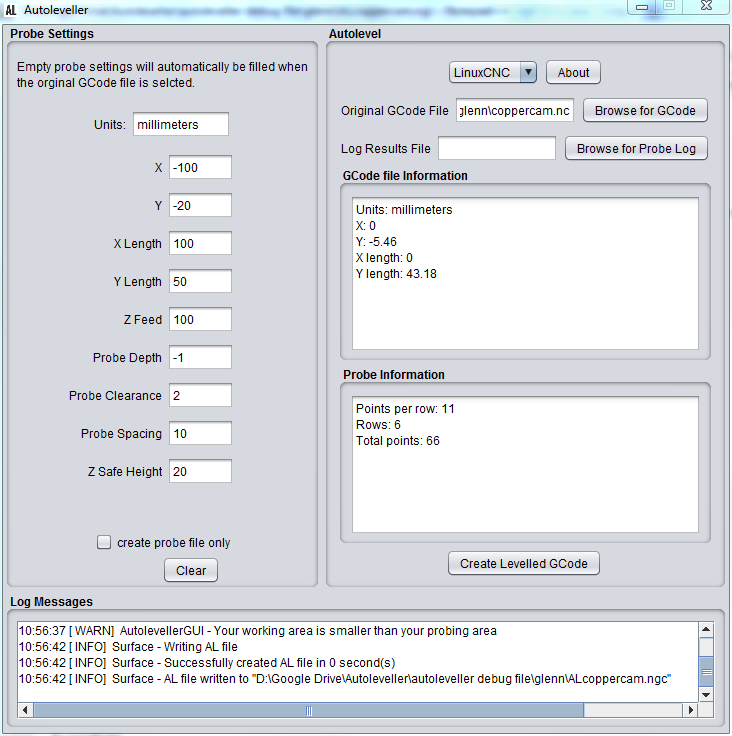Select the Probe Depth field
This screenshot has height=736, width=732.
[200, 358]
